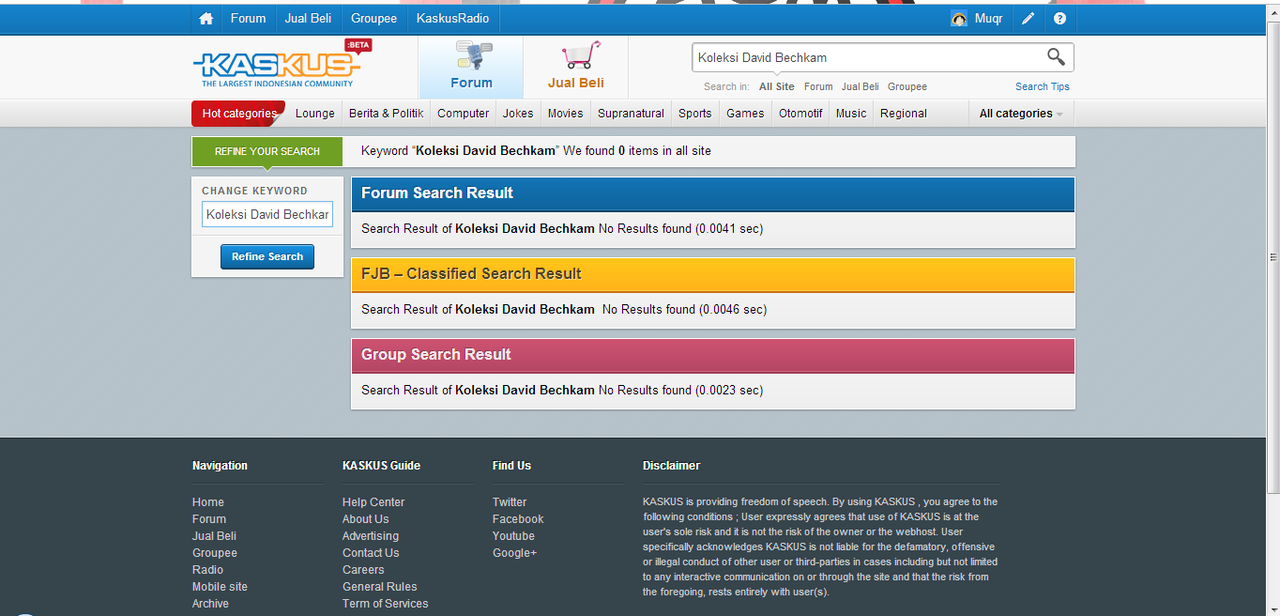Image resolution: width=1280 pixels, height=616 pixels.
Task: Set search scope to Jual Beli
Action: pos(860,87)
